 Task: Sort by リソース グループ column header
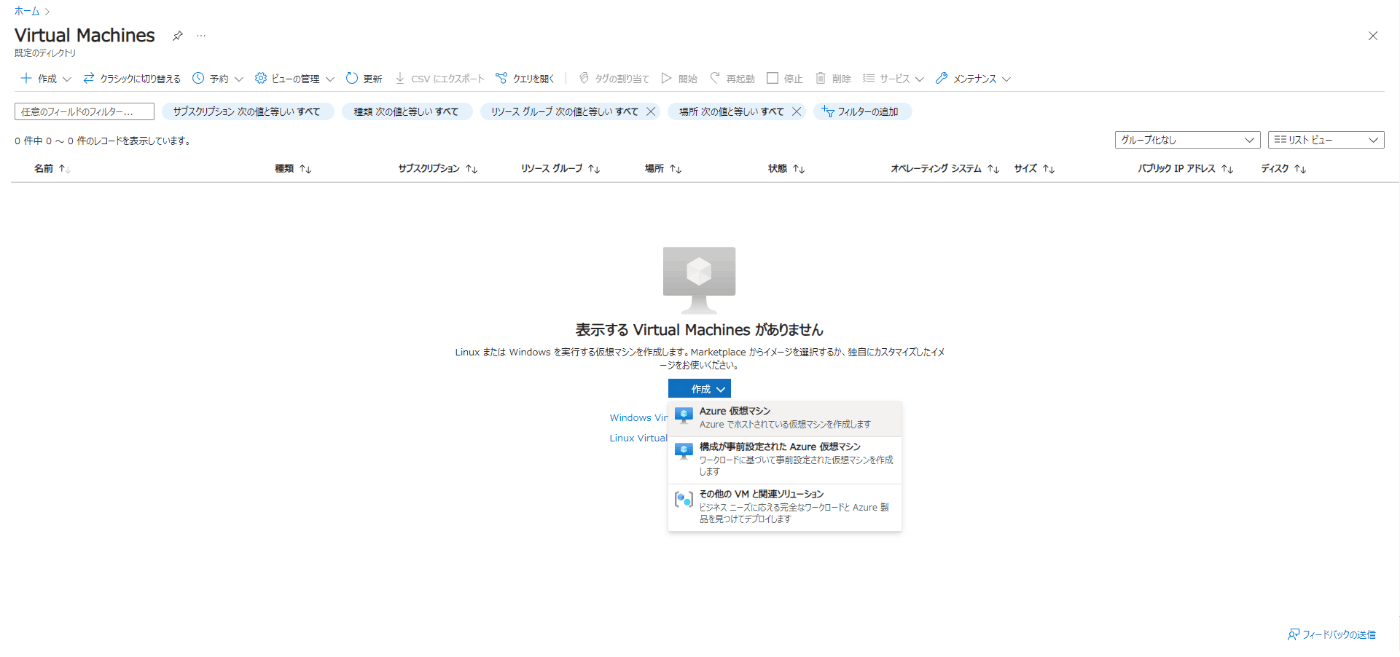[560, 169]
